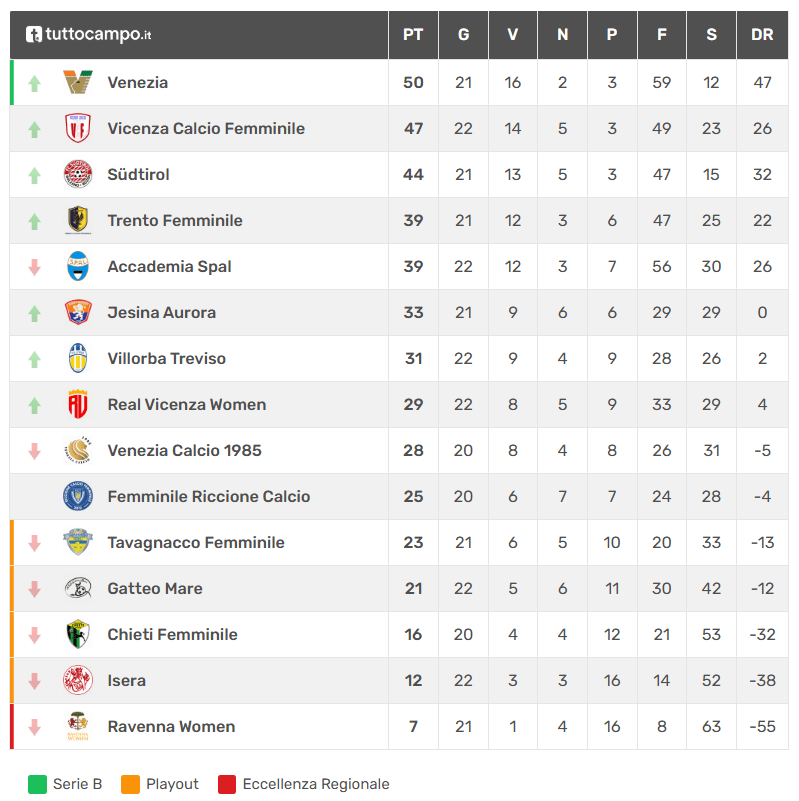
Task: Click the Vicenza Calcio Femminile crest
Action: point(78,128)
